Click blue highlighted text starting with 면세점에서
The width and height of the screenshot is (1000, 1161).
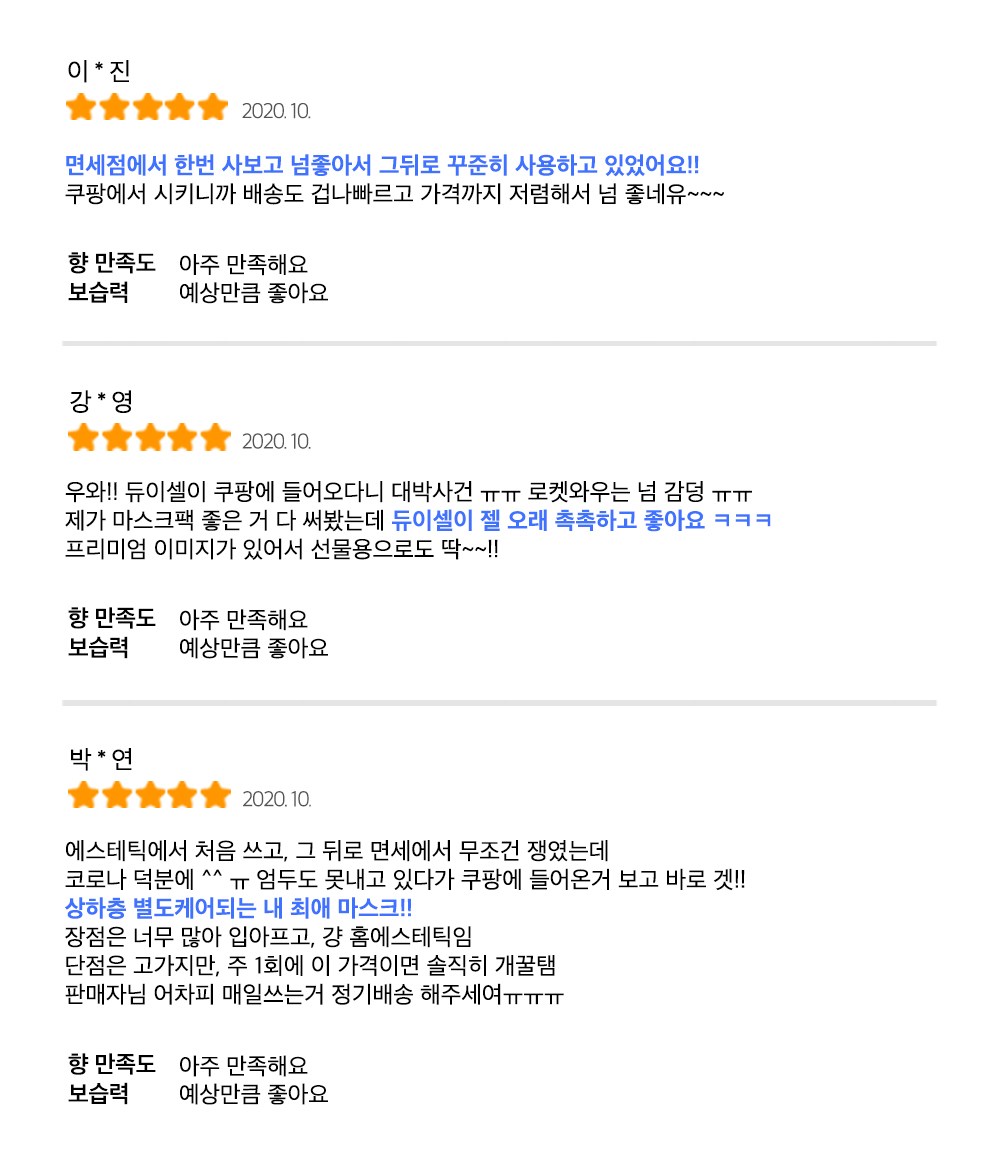382,165
